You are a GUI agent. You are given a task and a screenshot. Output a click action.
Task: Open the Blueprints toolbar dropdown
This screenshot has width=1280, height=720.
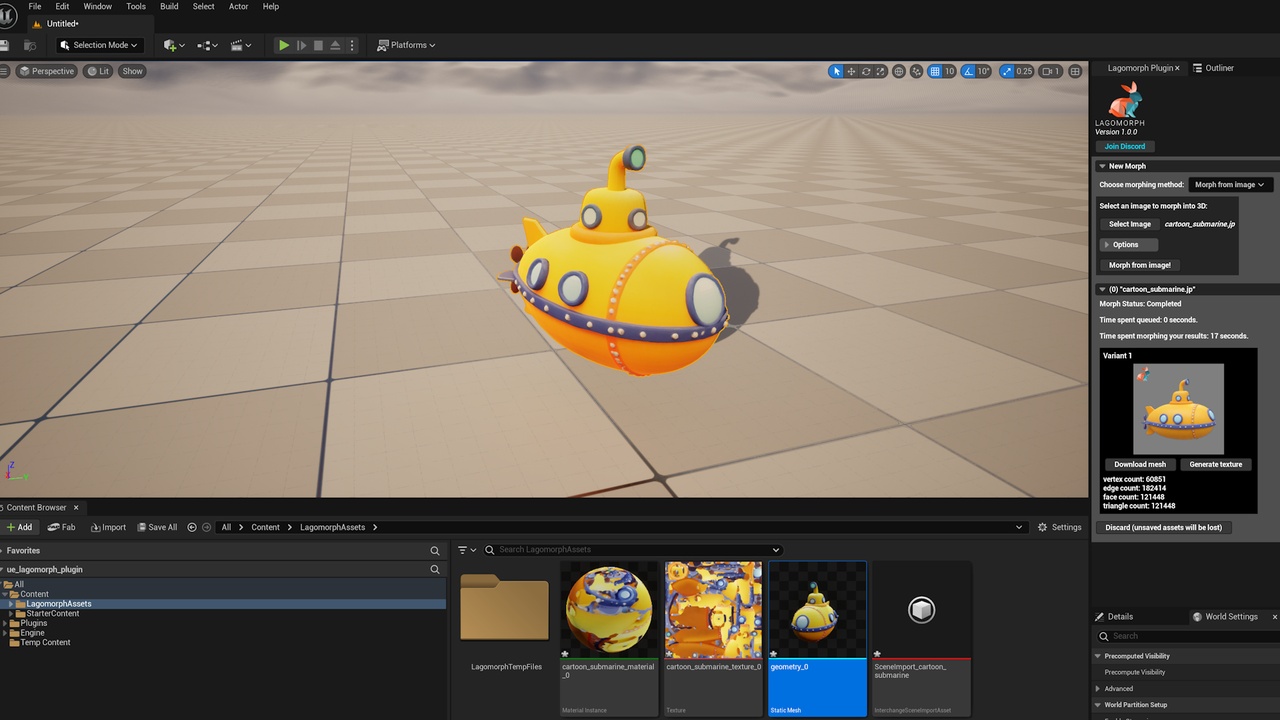coord(207,45)
